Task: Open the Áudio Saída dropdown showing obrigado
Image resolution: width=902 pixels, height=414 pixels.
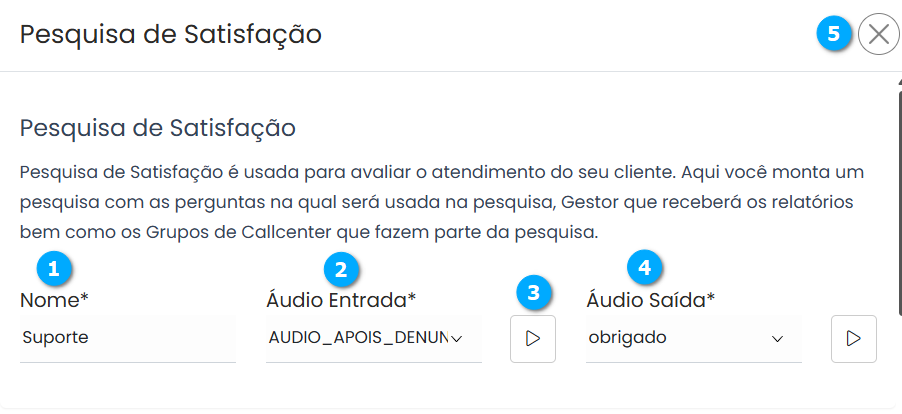Action: (x=680, y=338)
